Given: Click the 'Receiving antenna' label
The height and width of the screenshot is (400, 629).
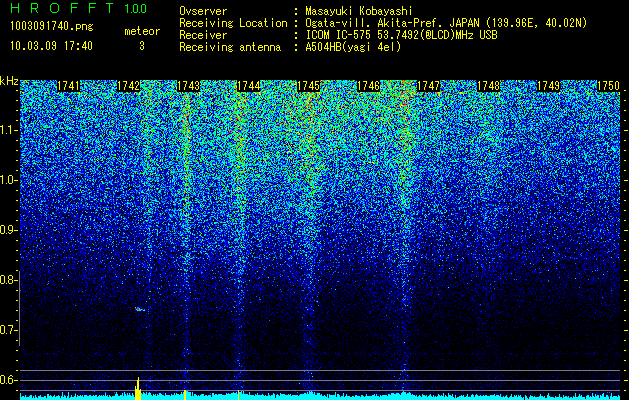Looking at the screenshot, I should click(x=230, y=47).
